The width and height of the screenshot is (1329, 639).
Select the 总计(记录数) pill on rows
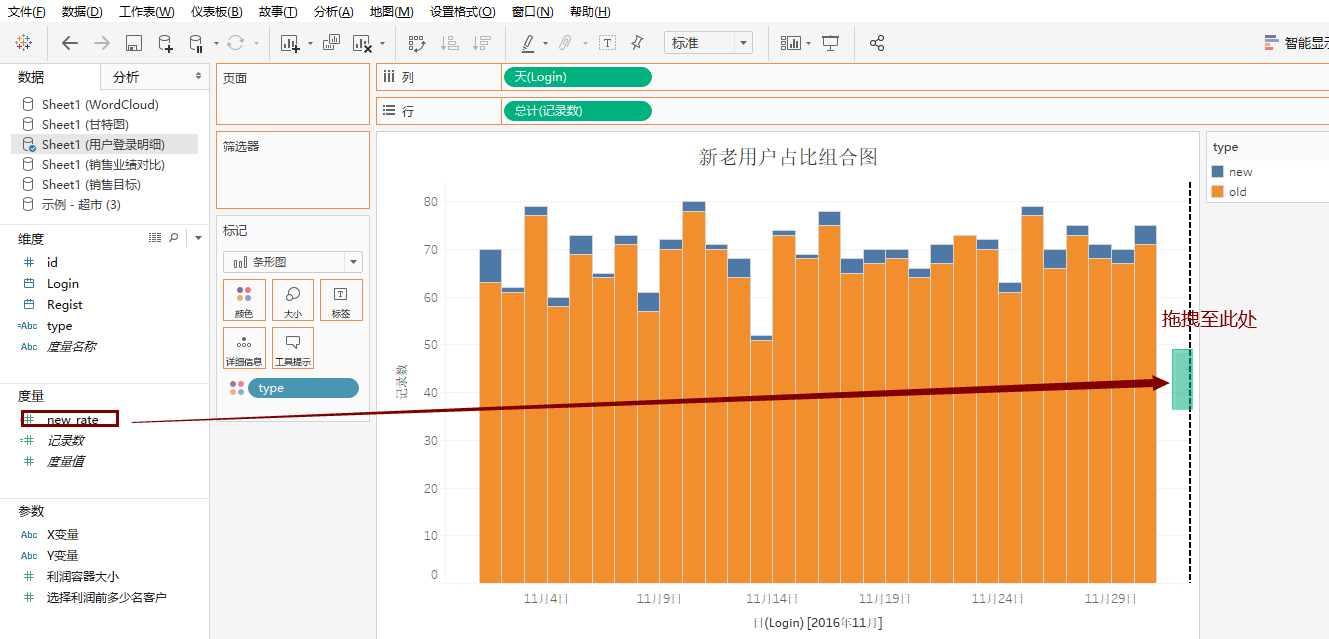(x=577, y=111)
